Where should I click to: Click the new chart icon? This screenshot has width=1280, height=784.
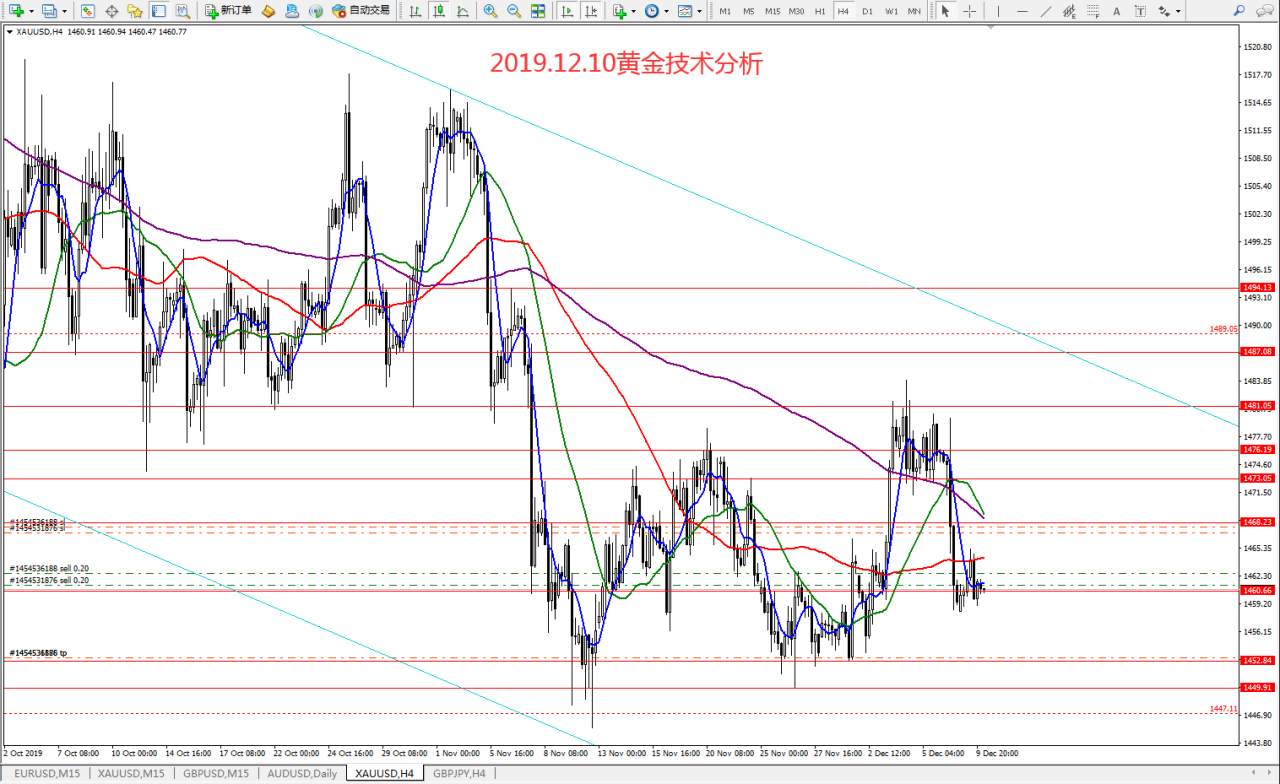pyautogui.click(x=16, y=10)
